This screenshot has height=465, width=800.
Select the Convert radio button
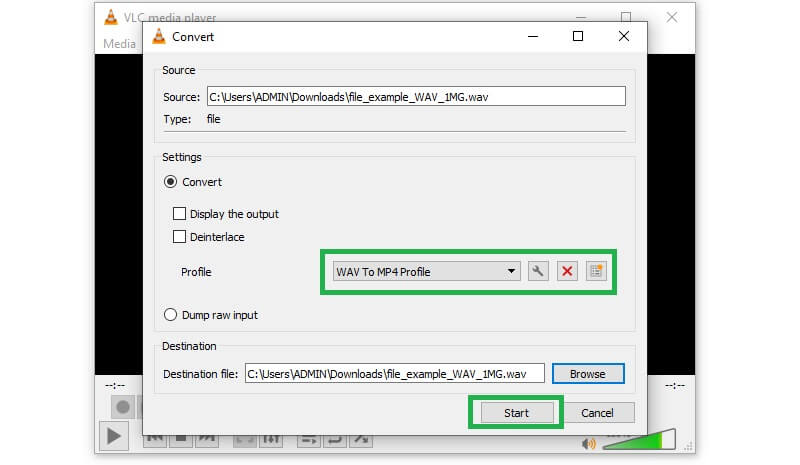click(170, 182)
